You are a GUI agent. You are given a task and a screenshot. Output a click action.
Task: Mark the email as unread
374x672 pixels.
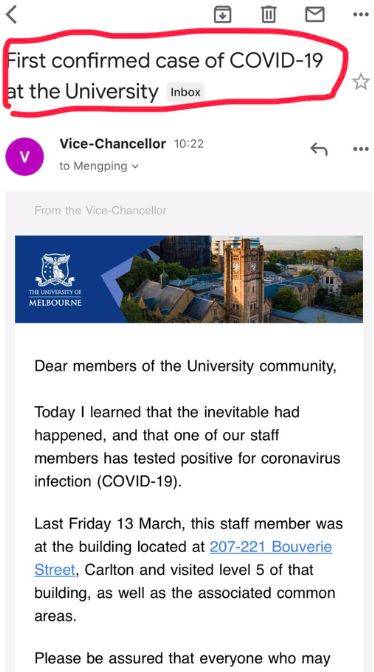[314, 15]
